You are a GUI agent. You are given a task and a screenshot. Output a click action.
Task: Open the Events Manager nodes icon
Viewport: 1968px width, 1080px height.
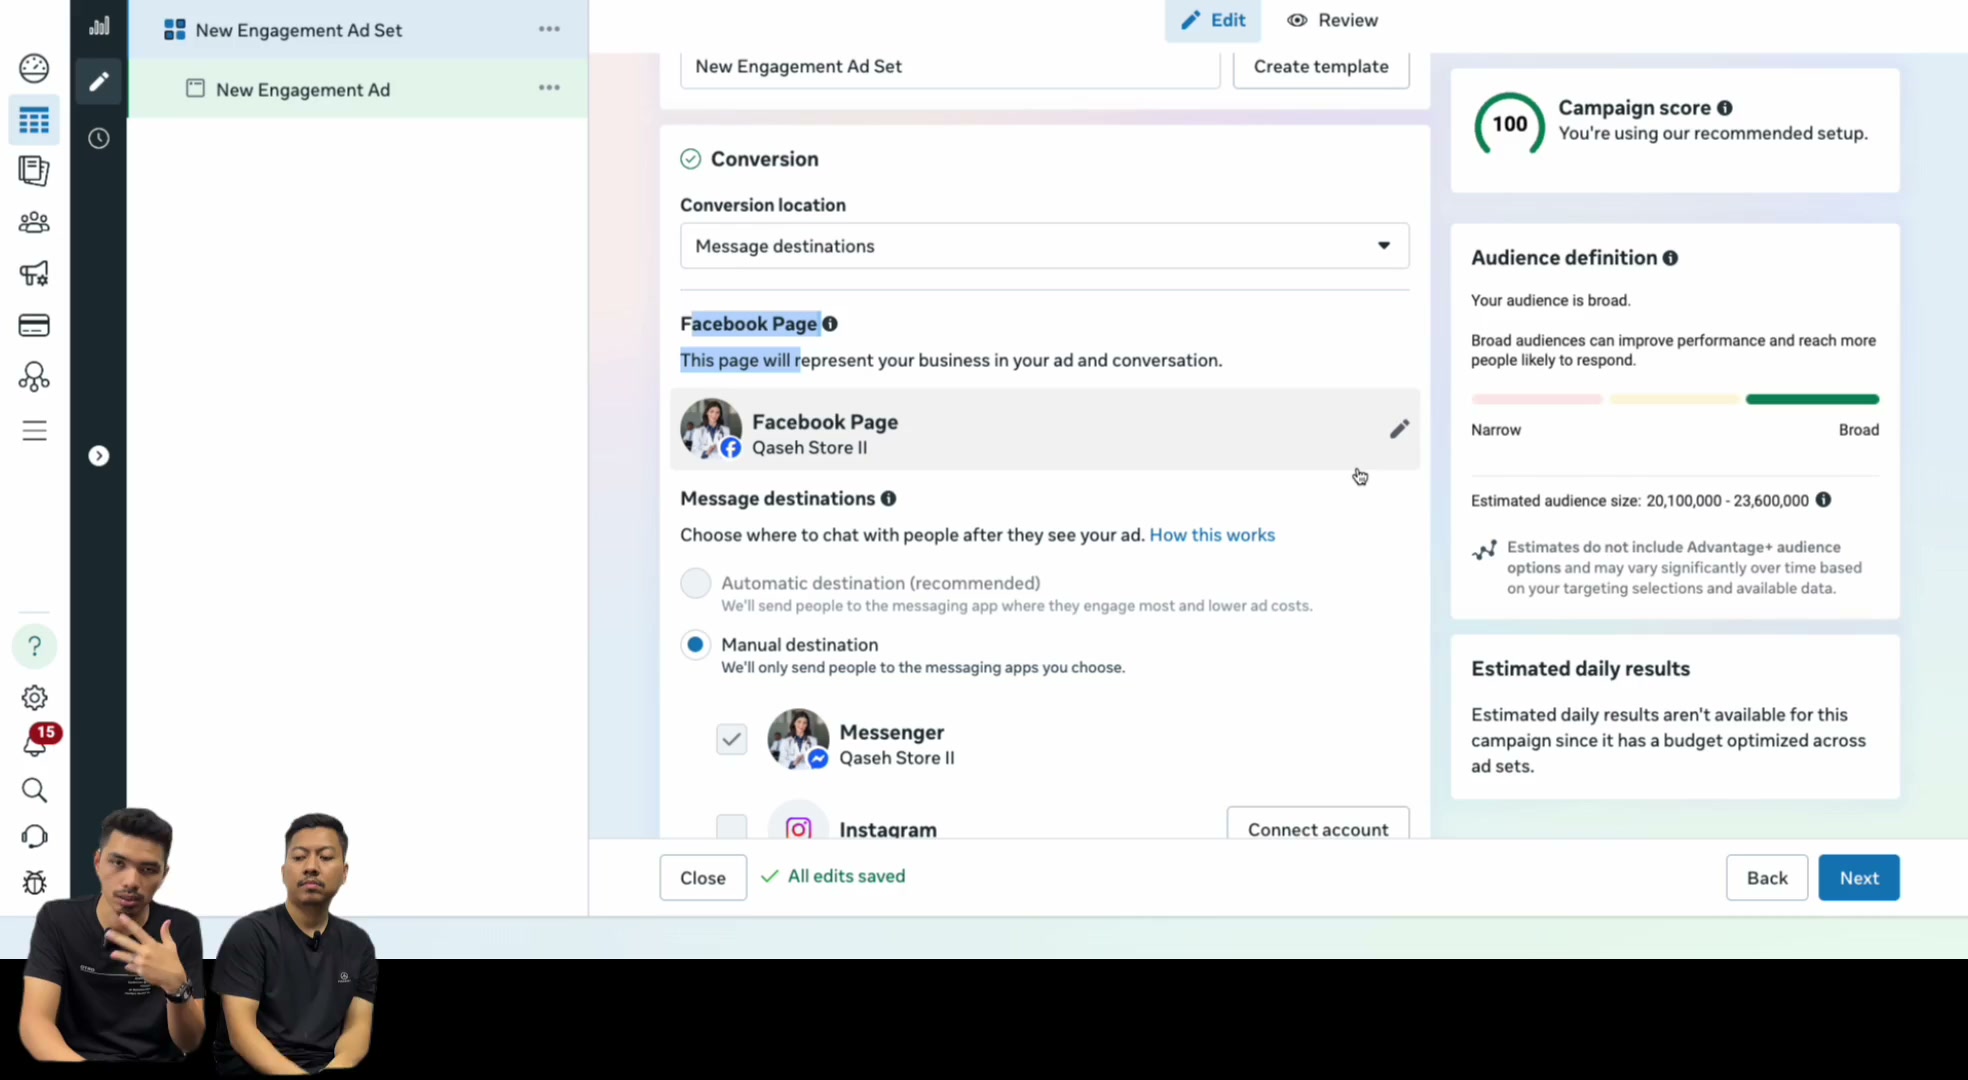click(x=34, y=377)
